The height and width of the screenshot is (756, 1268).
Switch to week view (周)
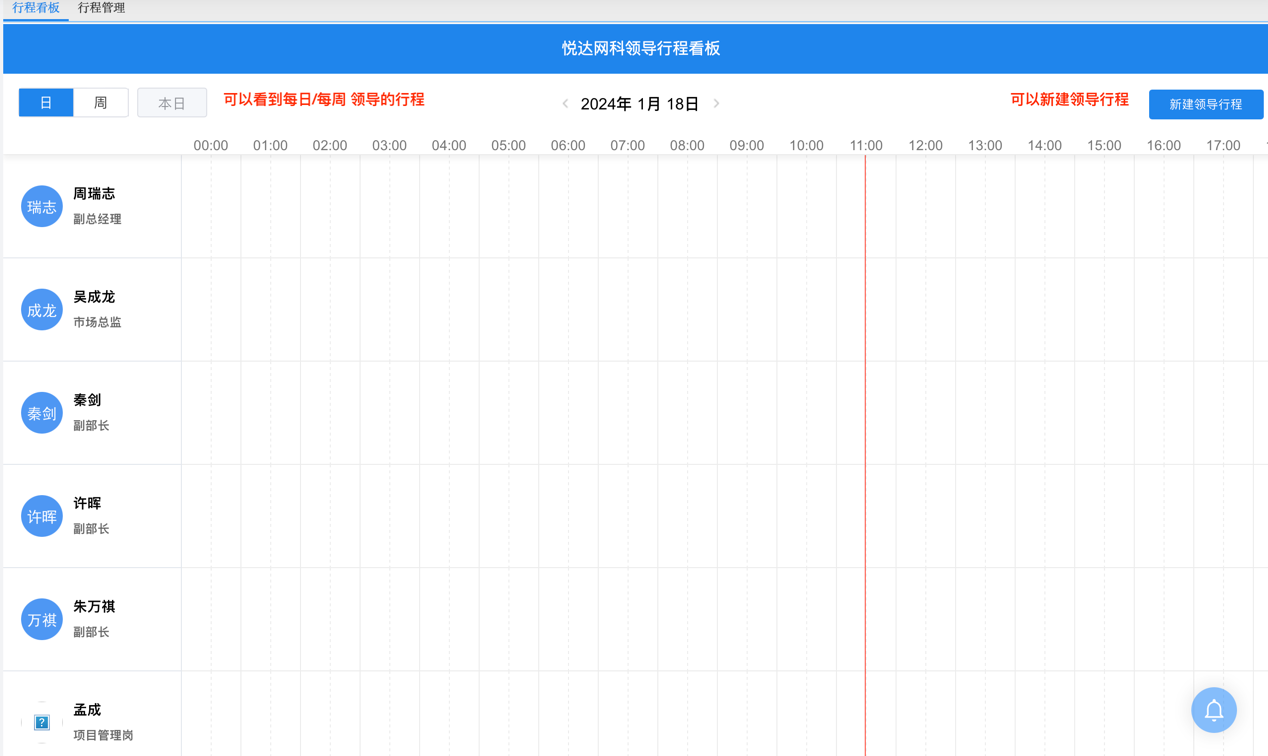click(x=100, y=103)
